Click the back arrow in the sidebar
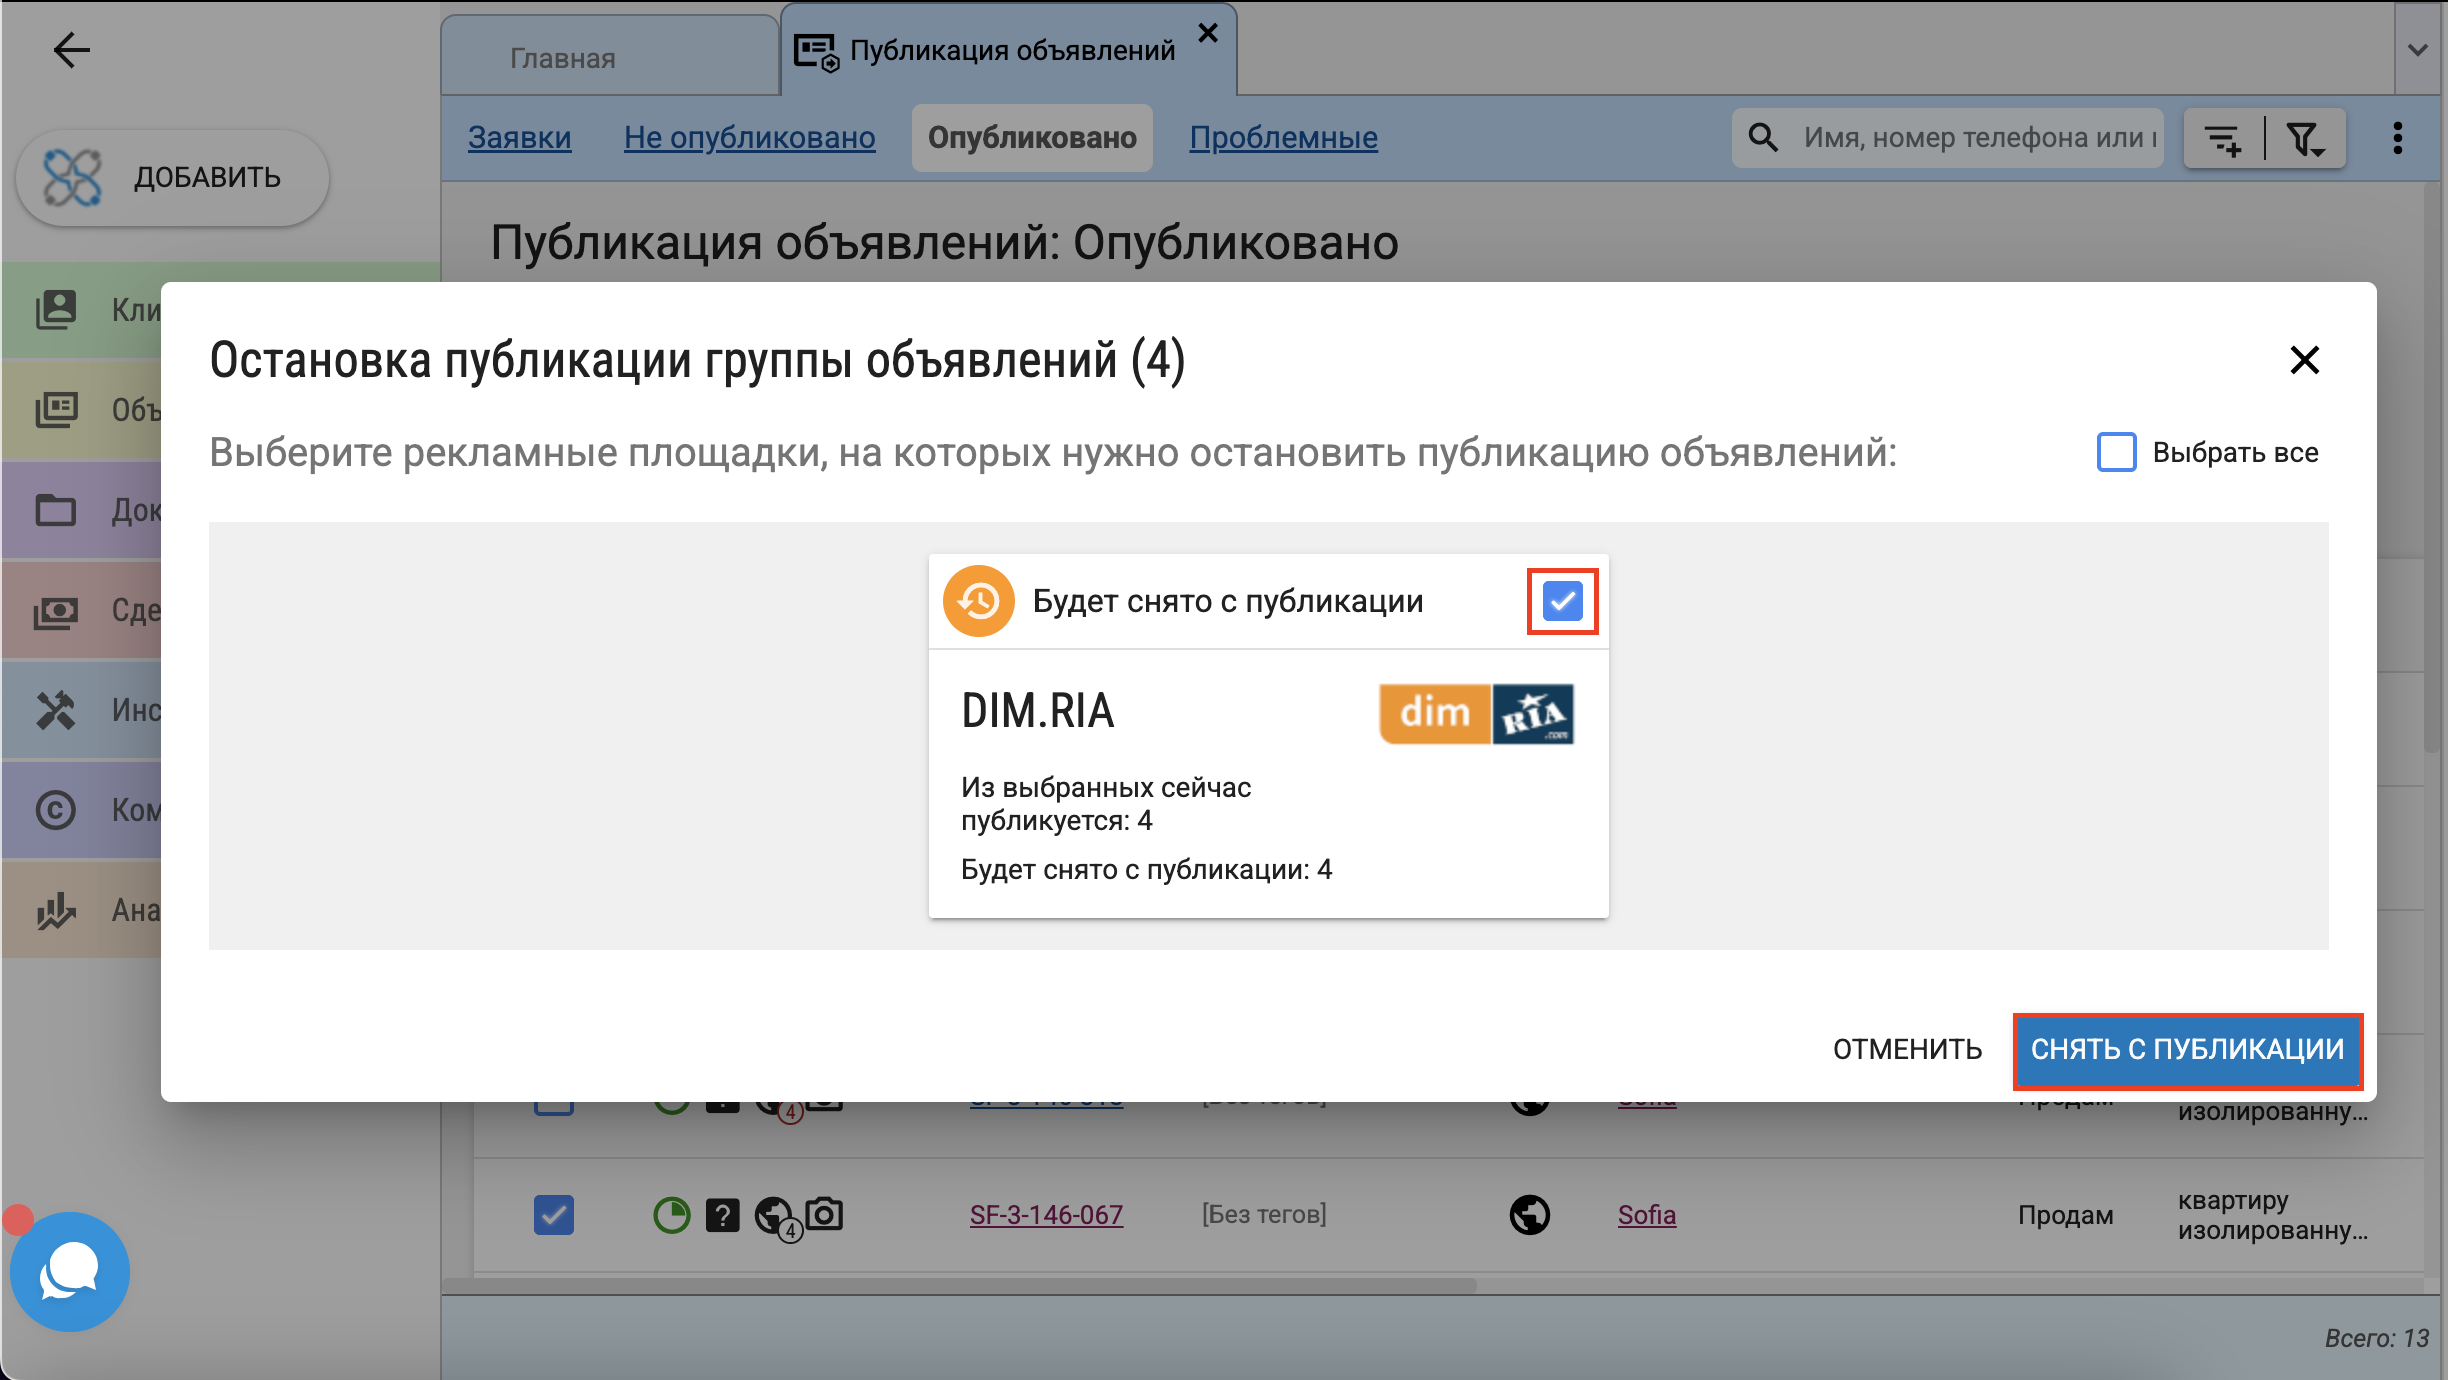The height and width of the screenshot is (1380, 2448). [71, 50]
